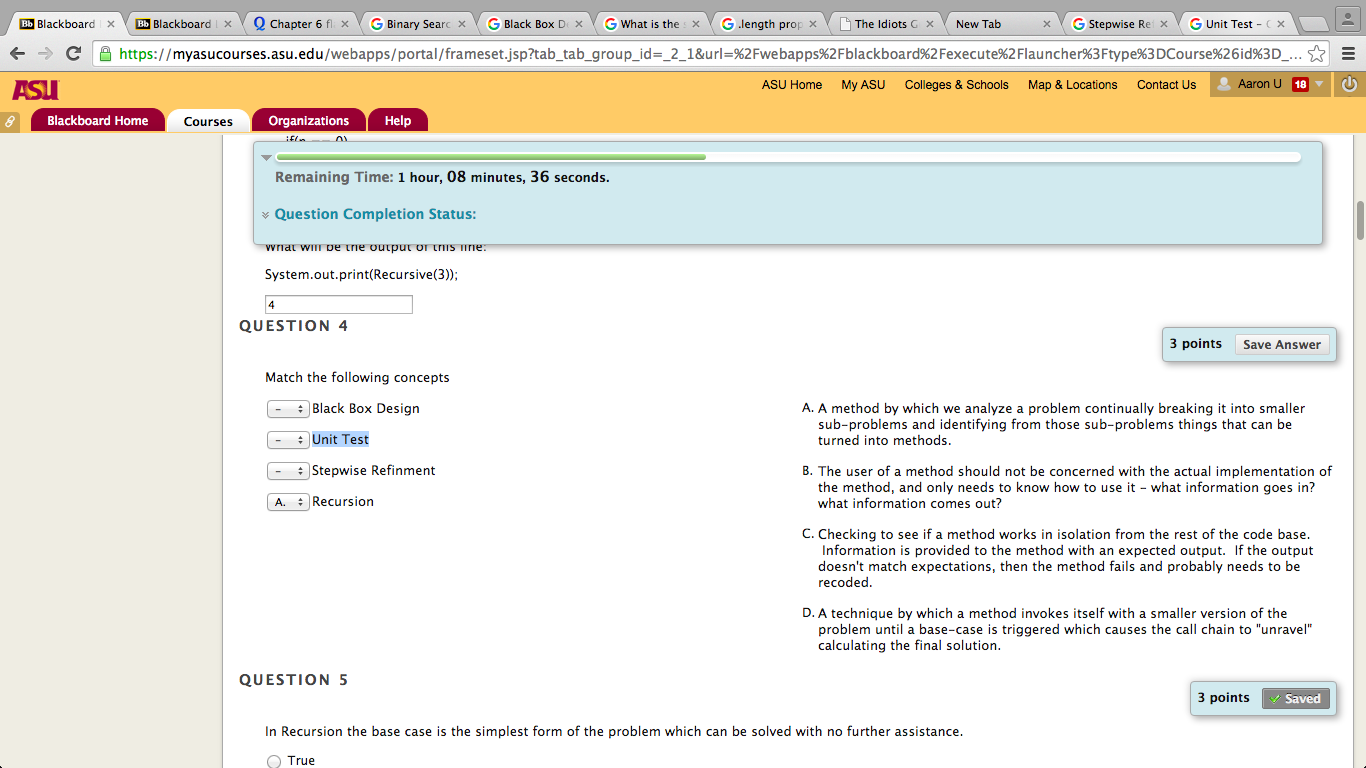Open Aaron U user menu arrow
The image size is (1366, 768).
1320,84
